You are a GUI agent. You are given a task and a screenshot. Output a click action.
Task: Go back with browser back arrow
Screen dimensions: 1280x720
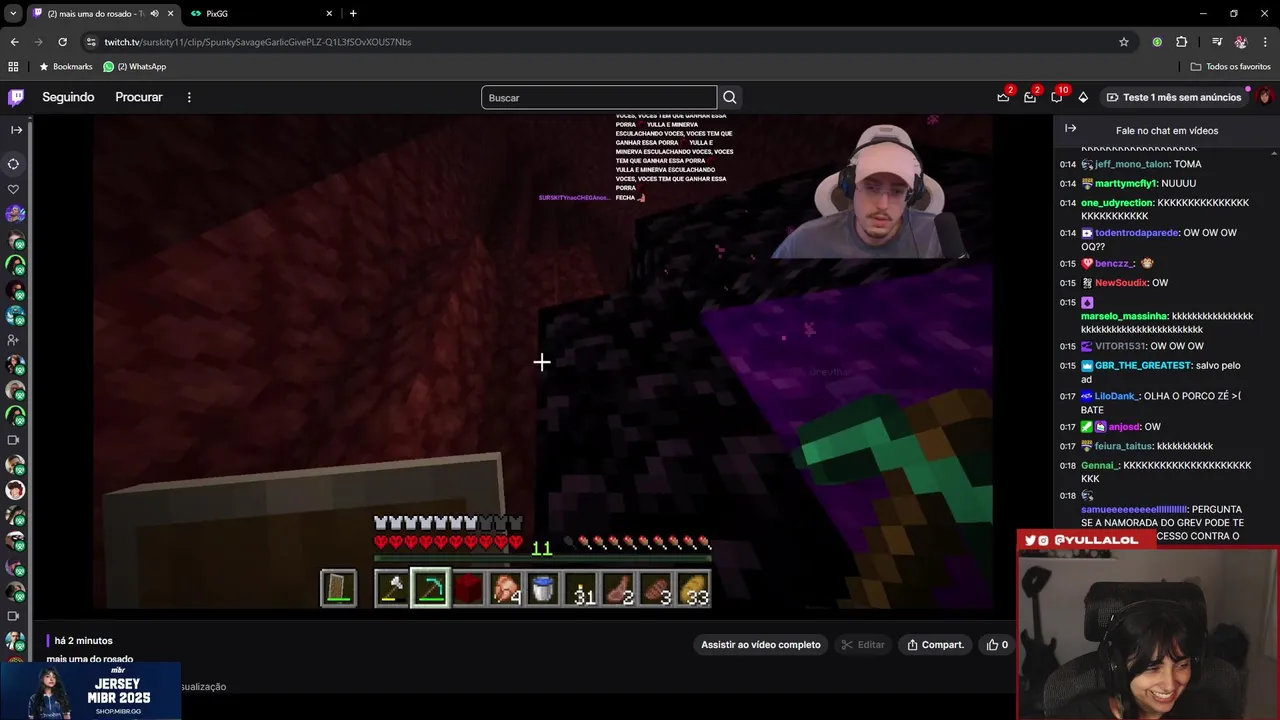[14, 42]
